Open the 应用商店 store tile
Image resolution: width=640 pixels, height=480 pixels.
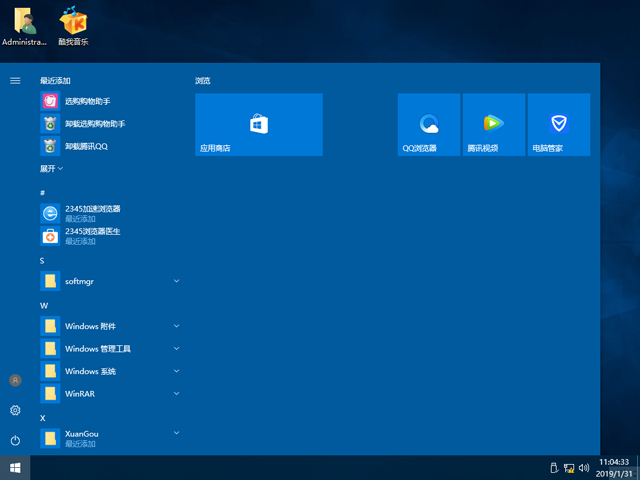click(258, 124)
